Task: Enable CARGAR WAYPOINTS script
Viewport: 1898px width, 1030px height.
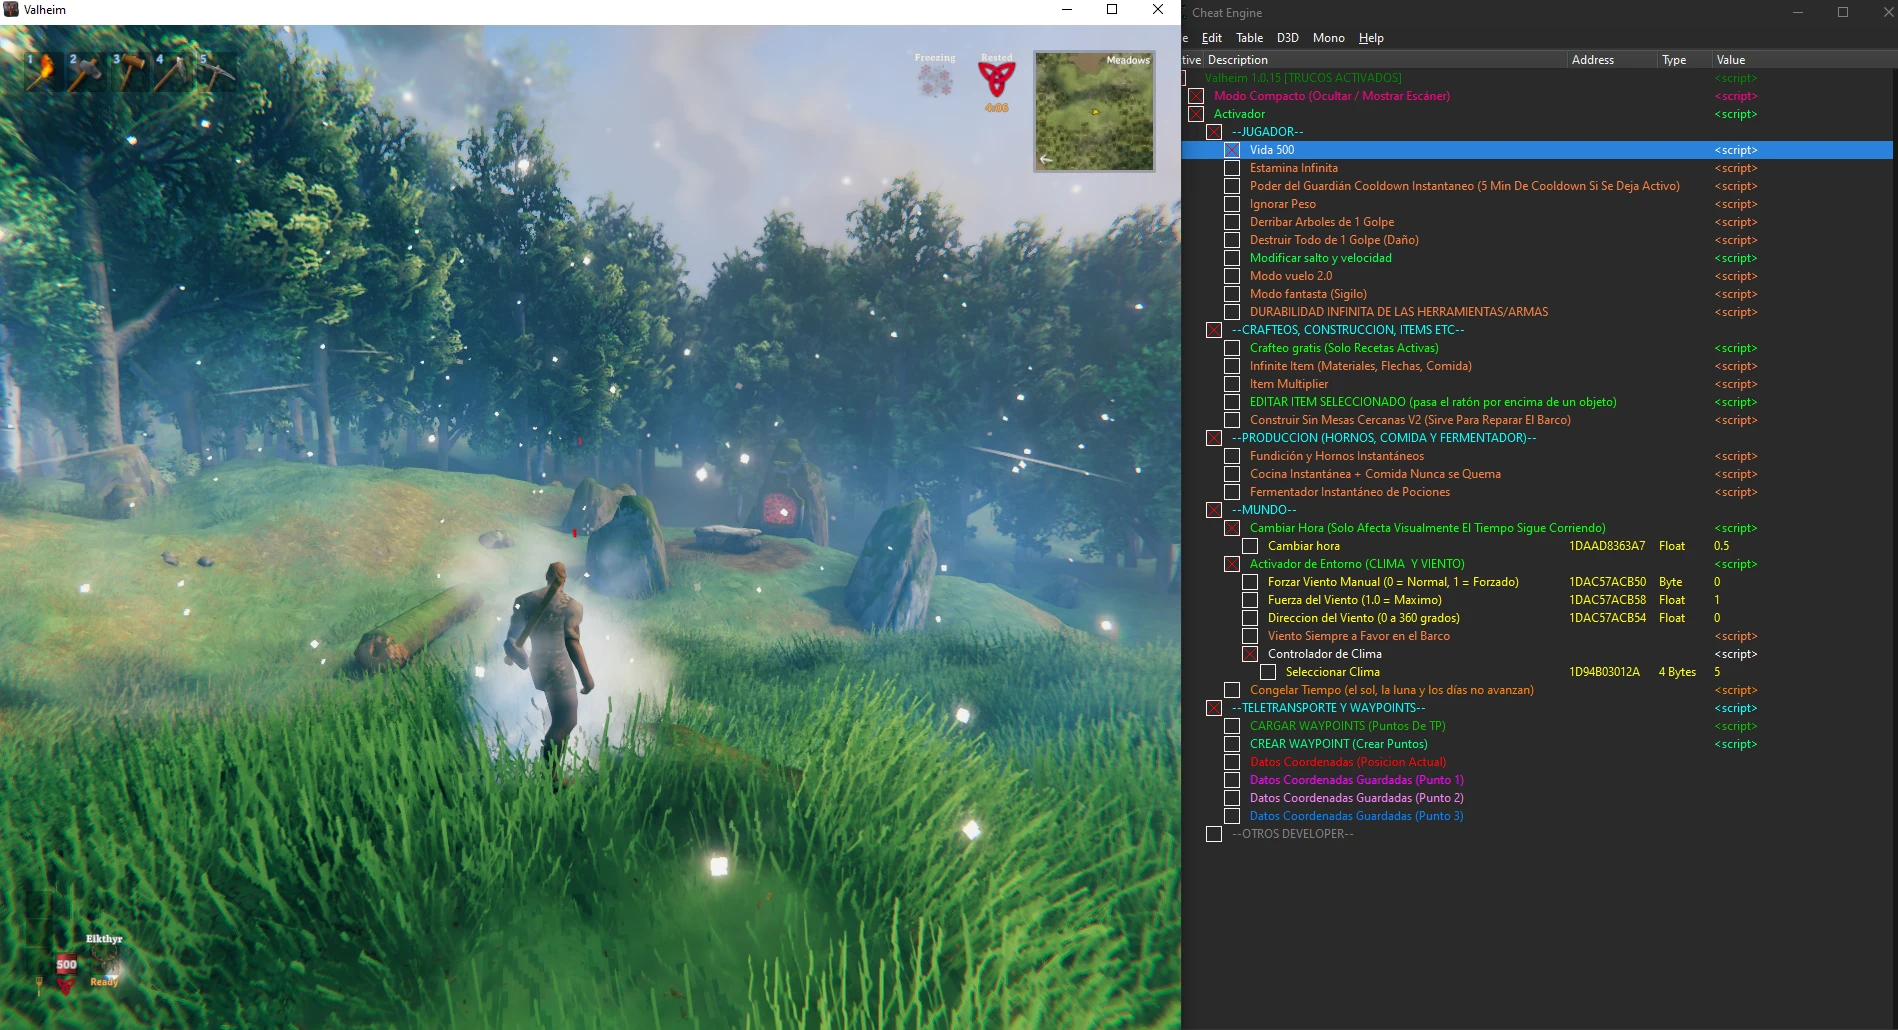Action: [1232, 726]
